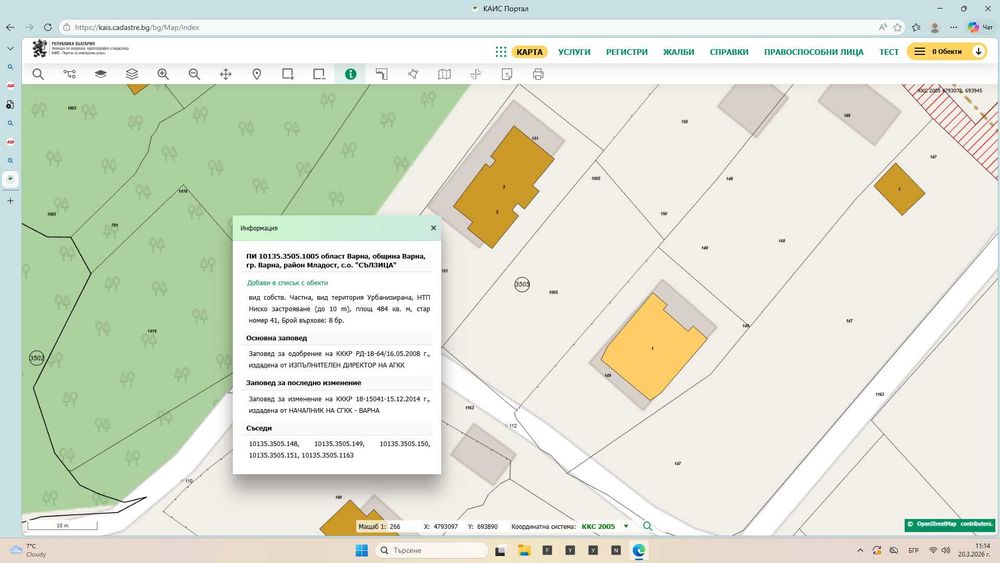The height and width of the screenshot is (563, 1000).
Task: Click the zoom out tool
Action: click(194, 74)
